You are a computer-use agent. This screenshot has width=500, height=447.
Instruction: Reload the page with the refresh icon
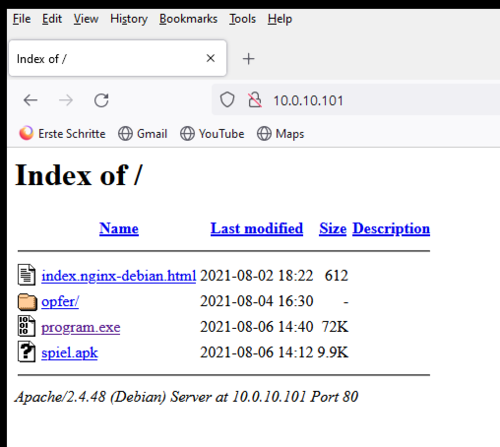[x=101, y=100]
